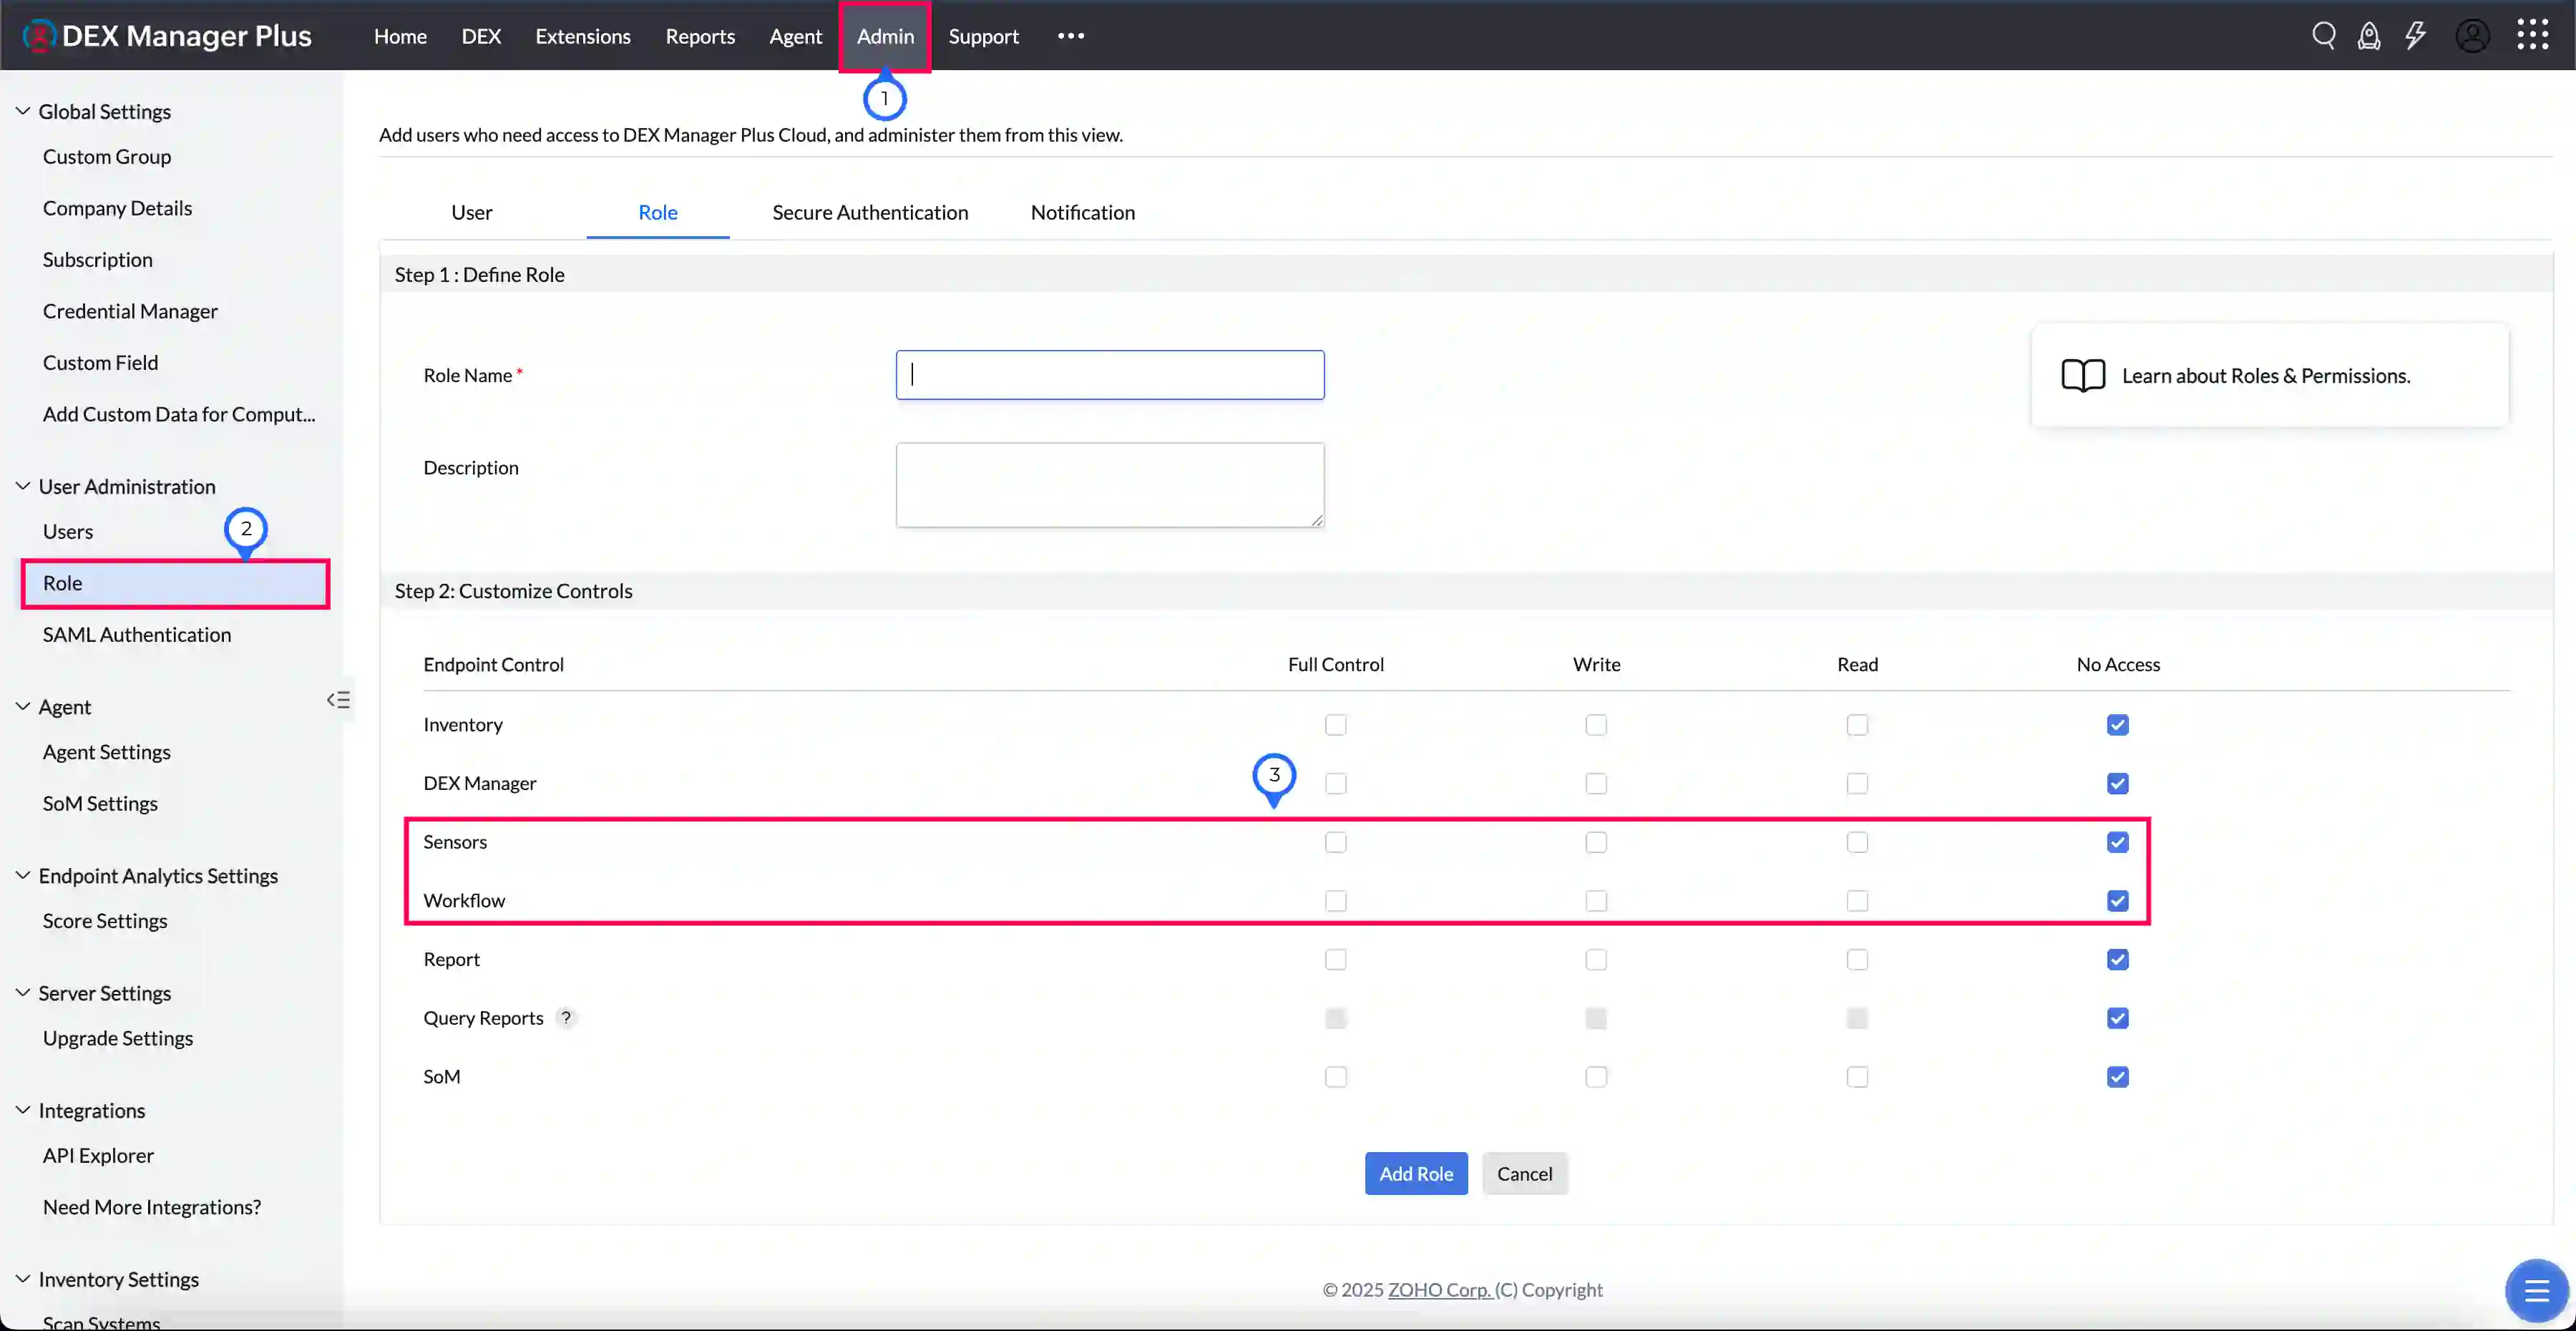
Task: Open the Reports menu
Action: (x=700, y=36)
